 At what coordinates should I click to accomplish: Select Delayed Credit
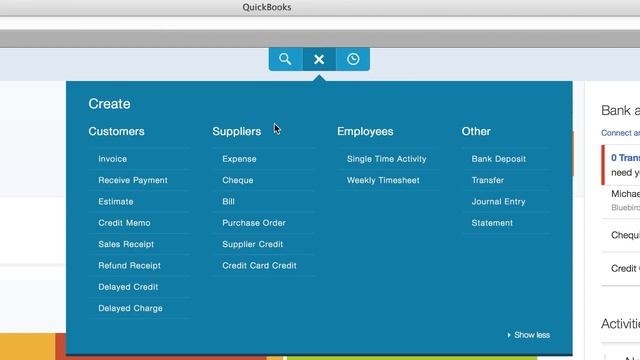[128, 287]
